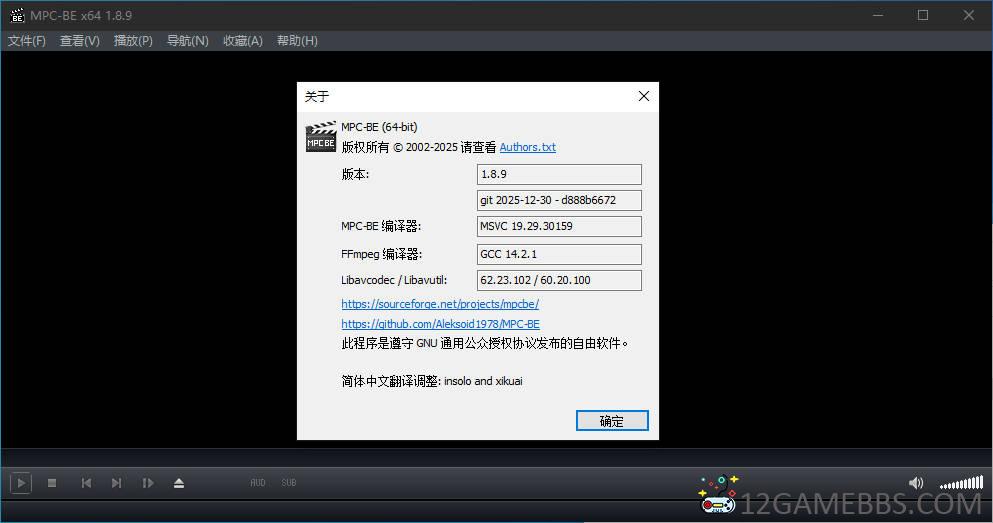
Task: Jump to previous file button
Action: pos(86,483)
